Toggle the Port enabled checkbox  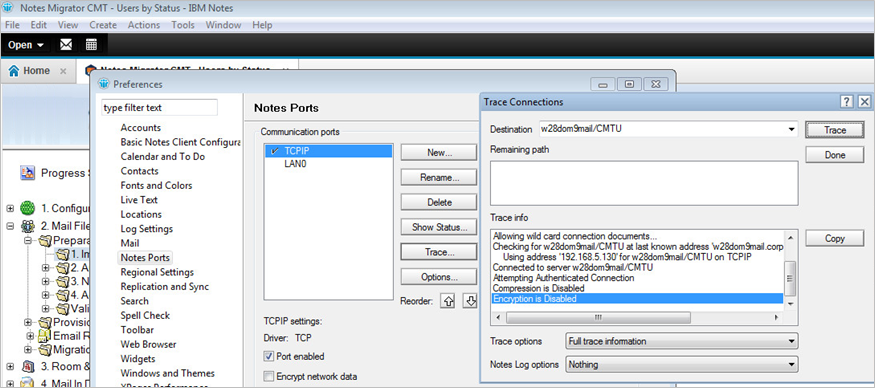click(269, 356)
